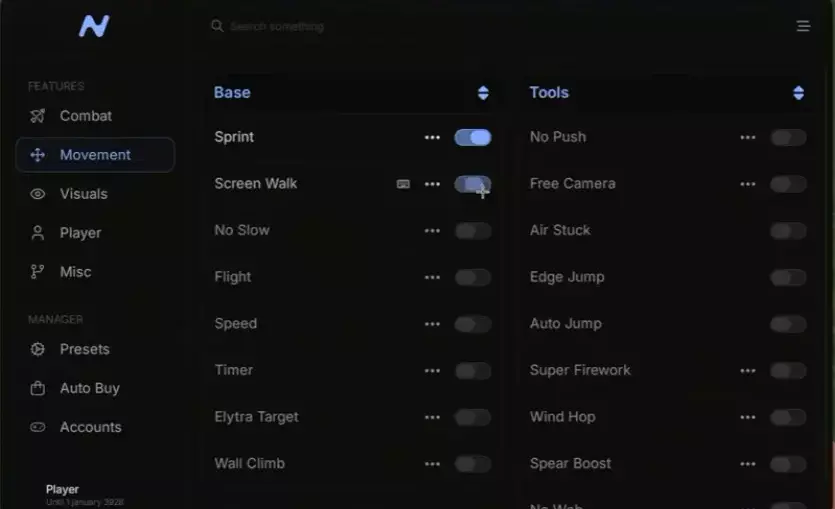Click the Air Stuck label

pyautogui.click(x=560, y=230)
